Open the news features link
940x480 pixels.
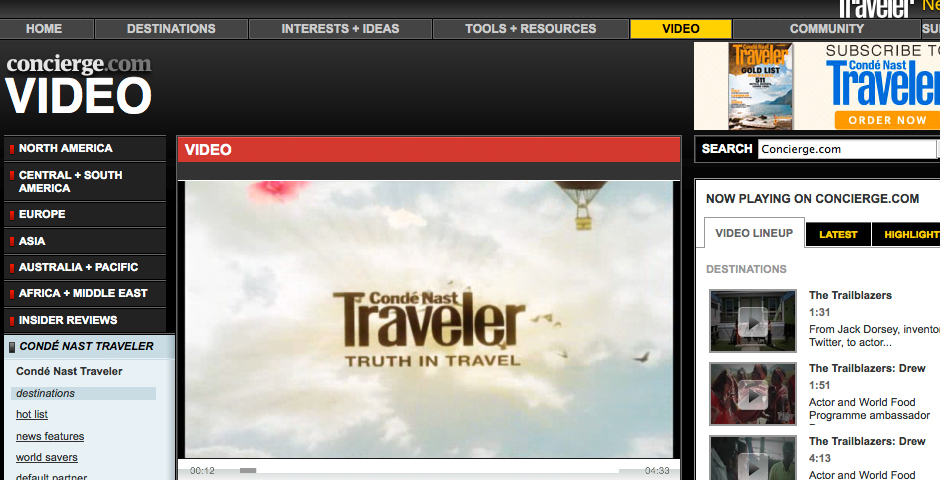coord(50,436)
